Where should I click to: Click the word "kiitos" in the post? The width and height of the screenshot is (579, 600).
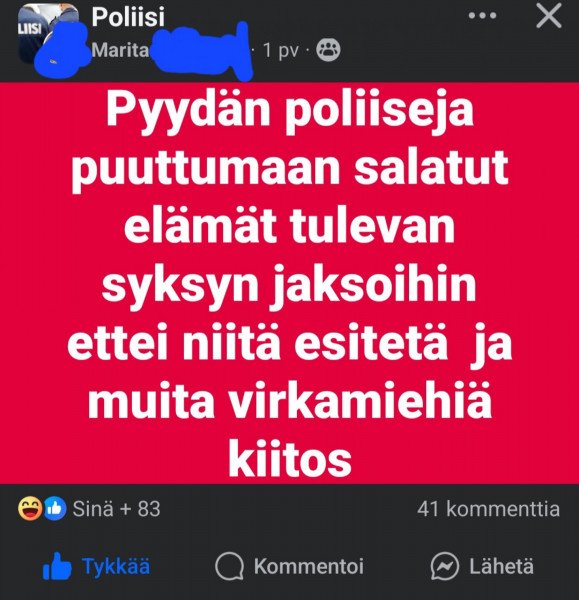(x=290, y=459)
